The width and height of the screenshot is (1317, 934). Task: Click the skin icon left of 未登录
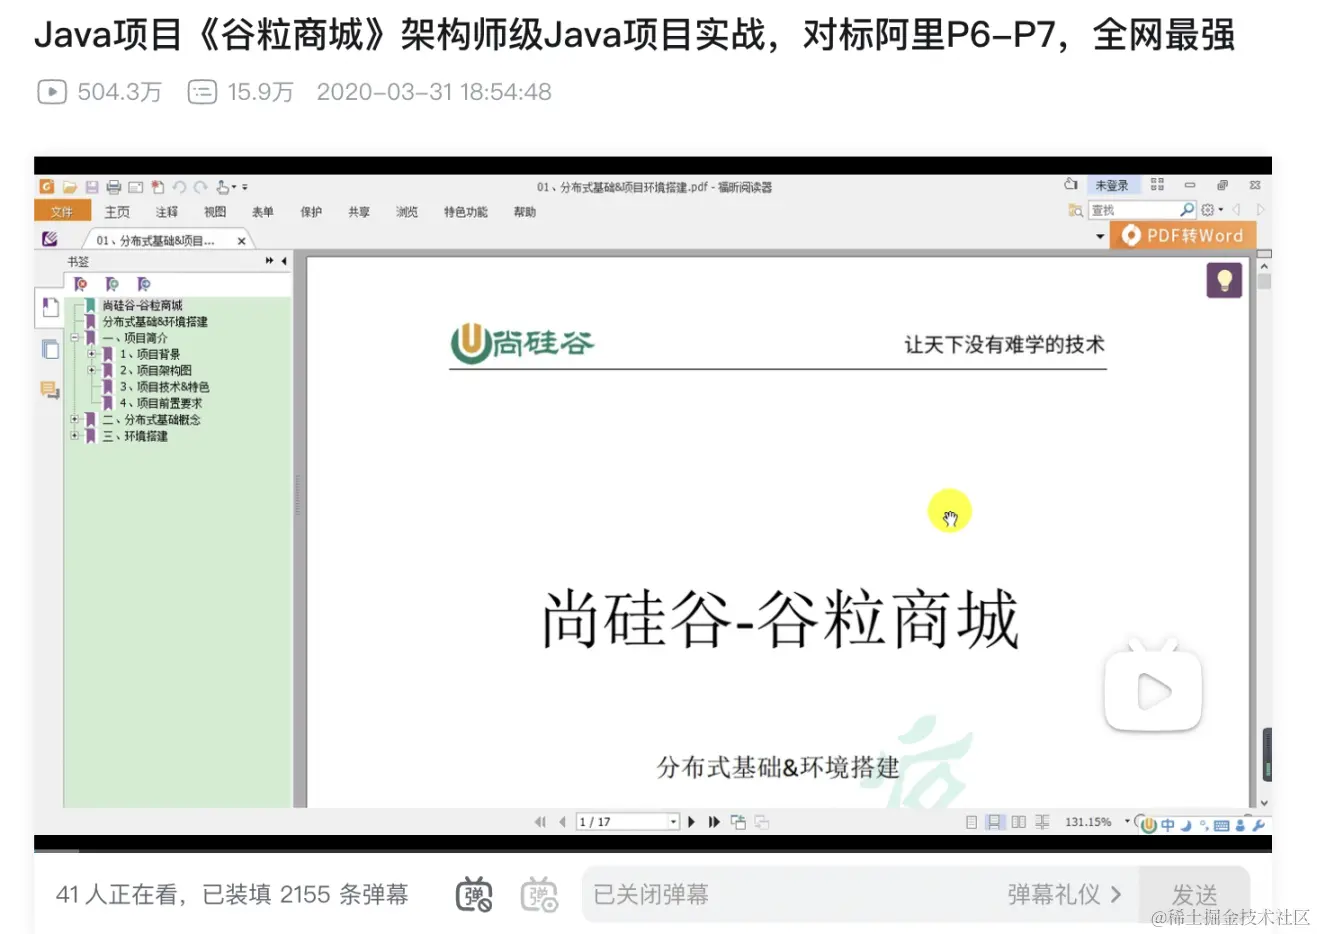point(1071,185)
